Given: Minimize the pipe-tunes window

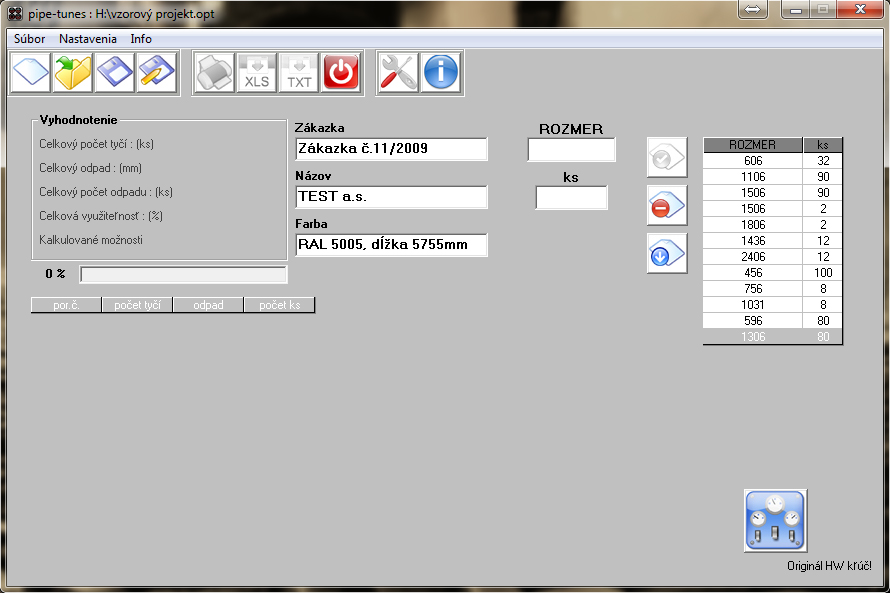Looking at the screenshot, I should (796, 9).
